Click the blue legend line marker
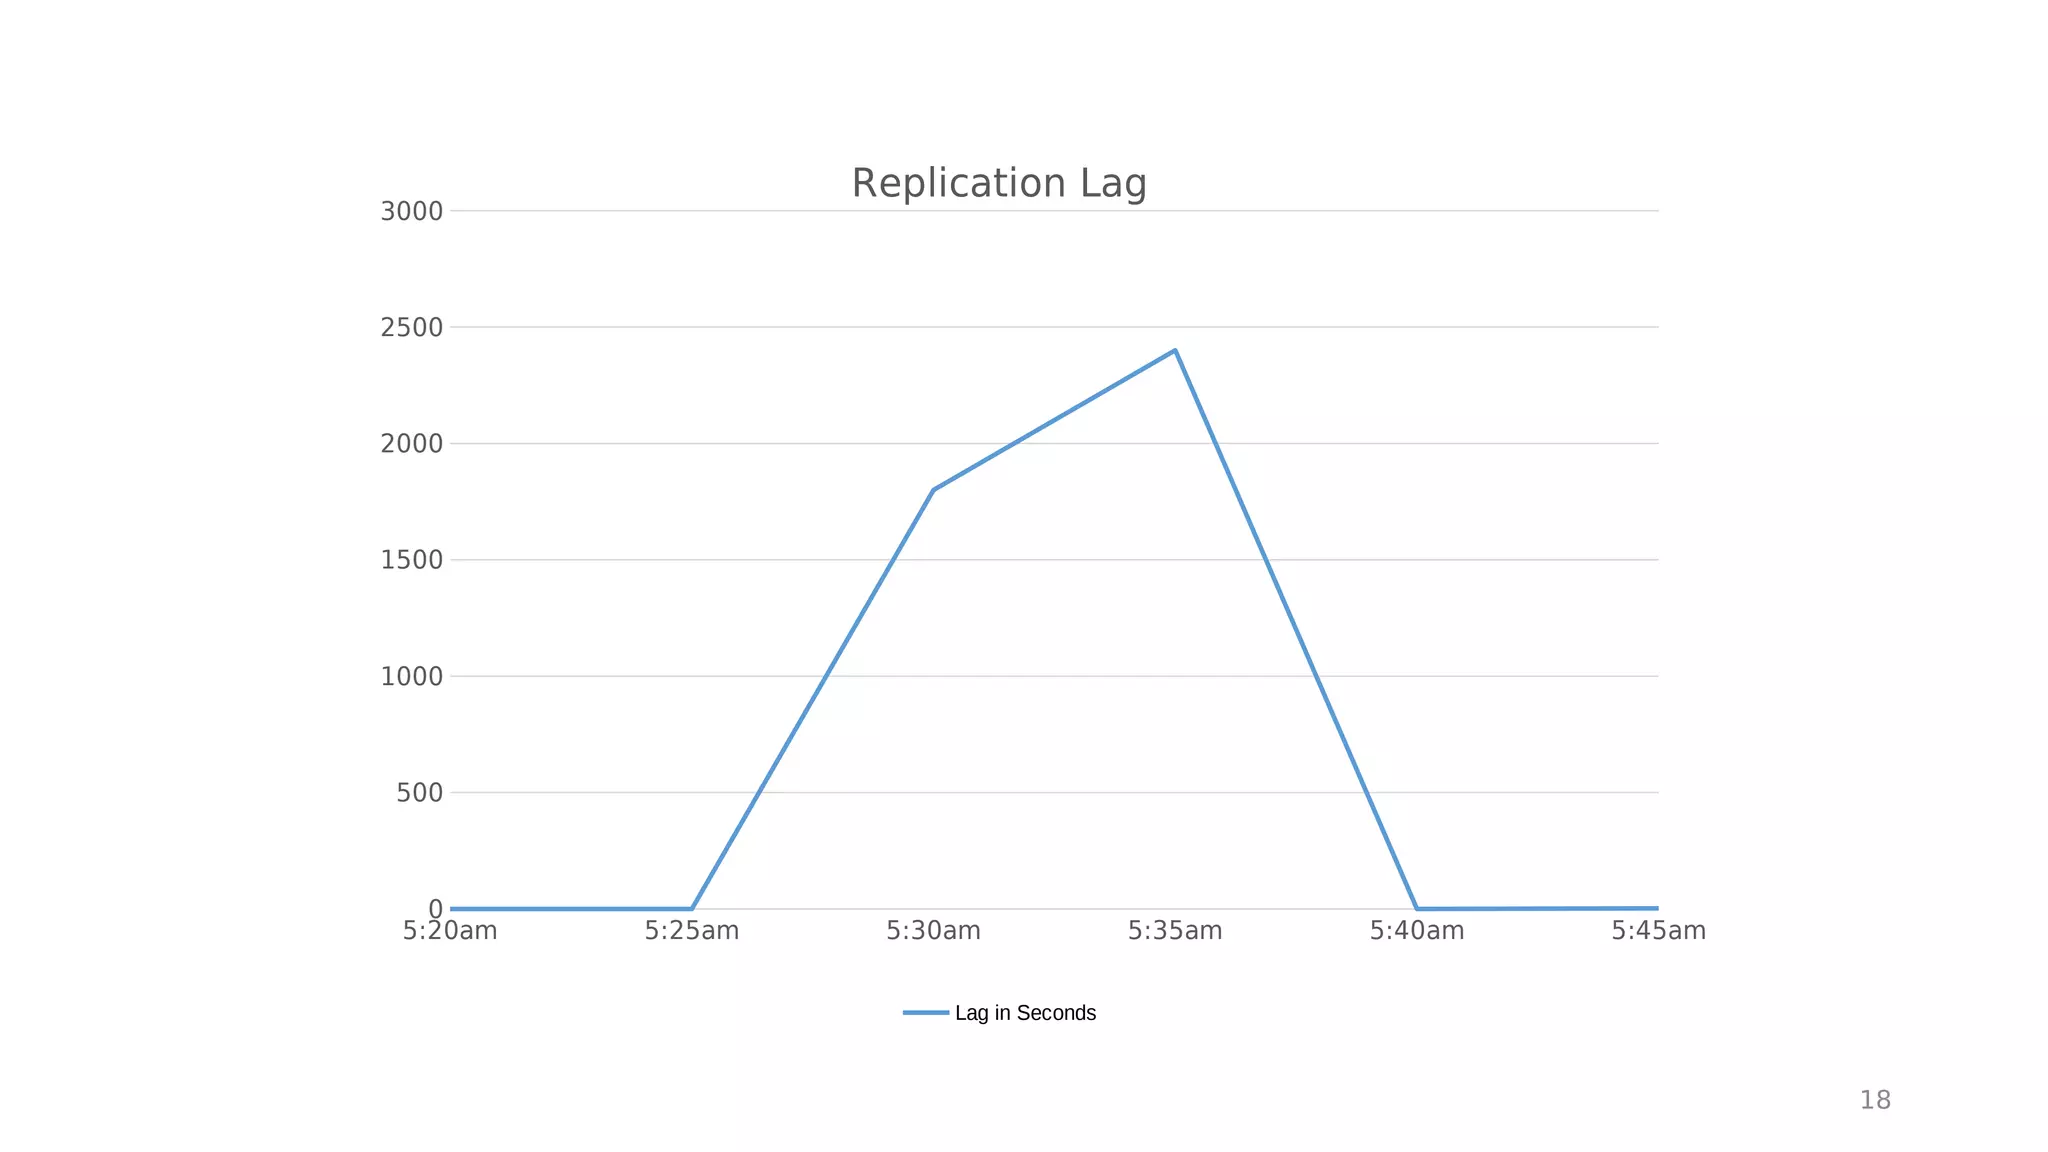The image size is (2048, 1152). 926,1013
